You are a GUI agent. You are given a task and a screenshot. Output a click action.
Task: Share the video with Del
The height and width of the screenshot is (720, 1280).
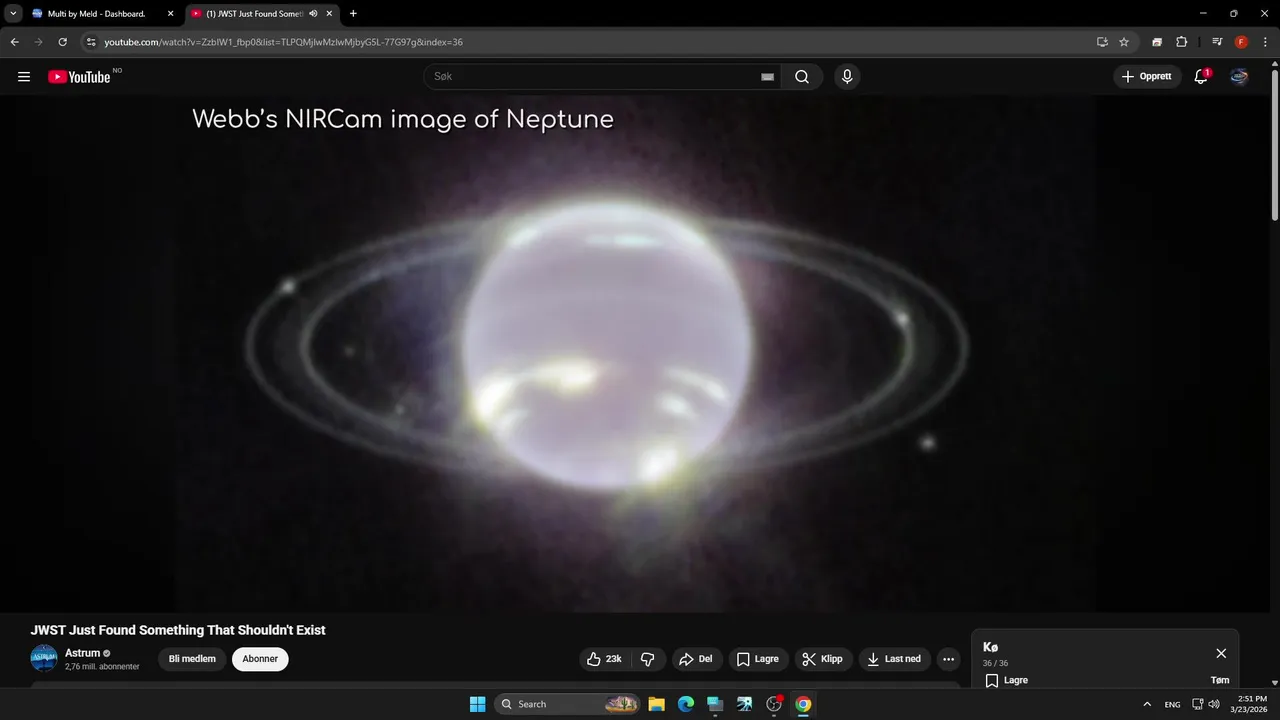coord(695,659)
